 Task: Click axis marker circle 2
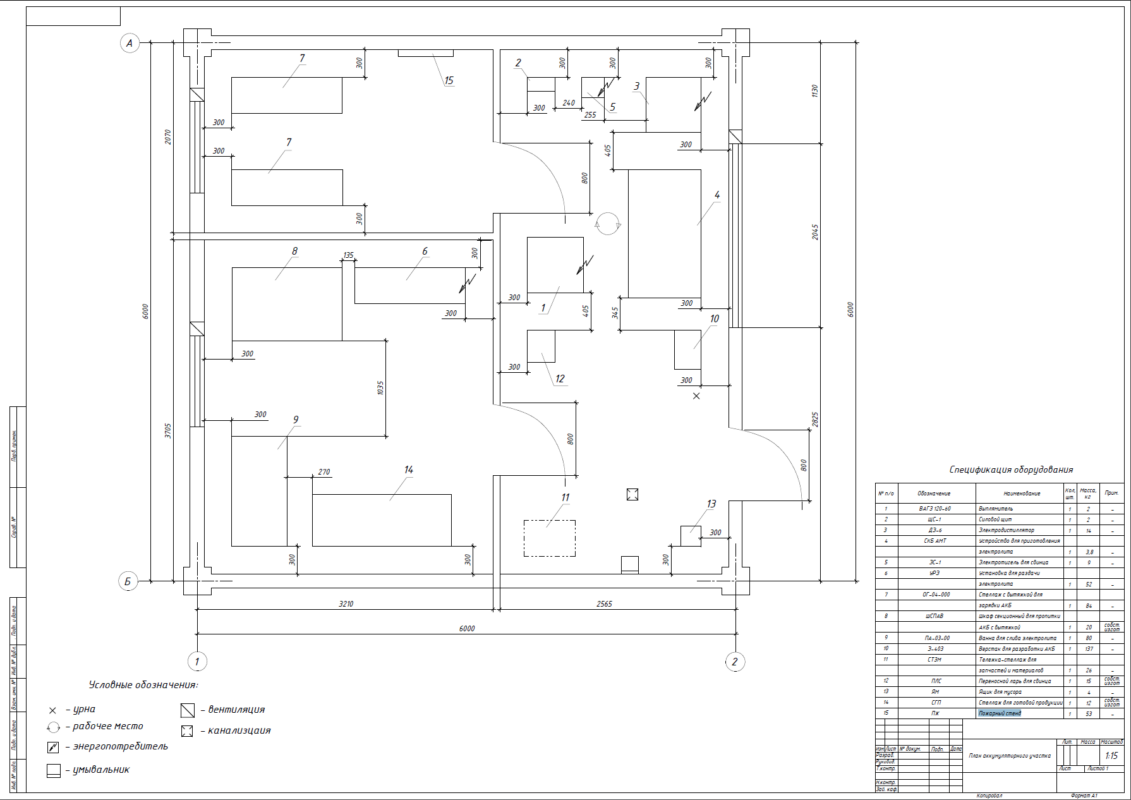coord(734,661)
